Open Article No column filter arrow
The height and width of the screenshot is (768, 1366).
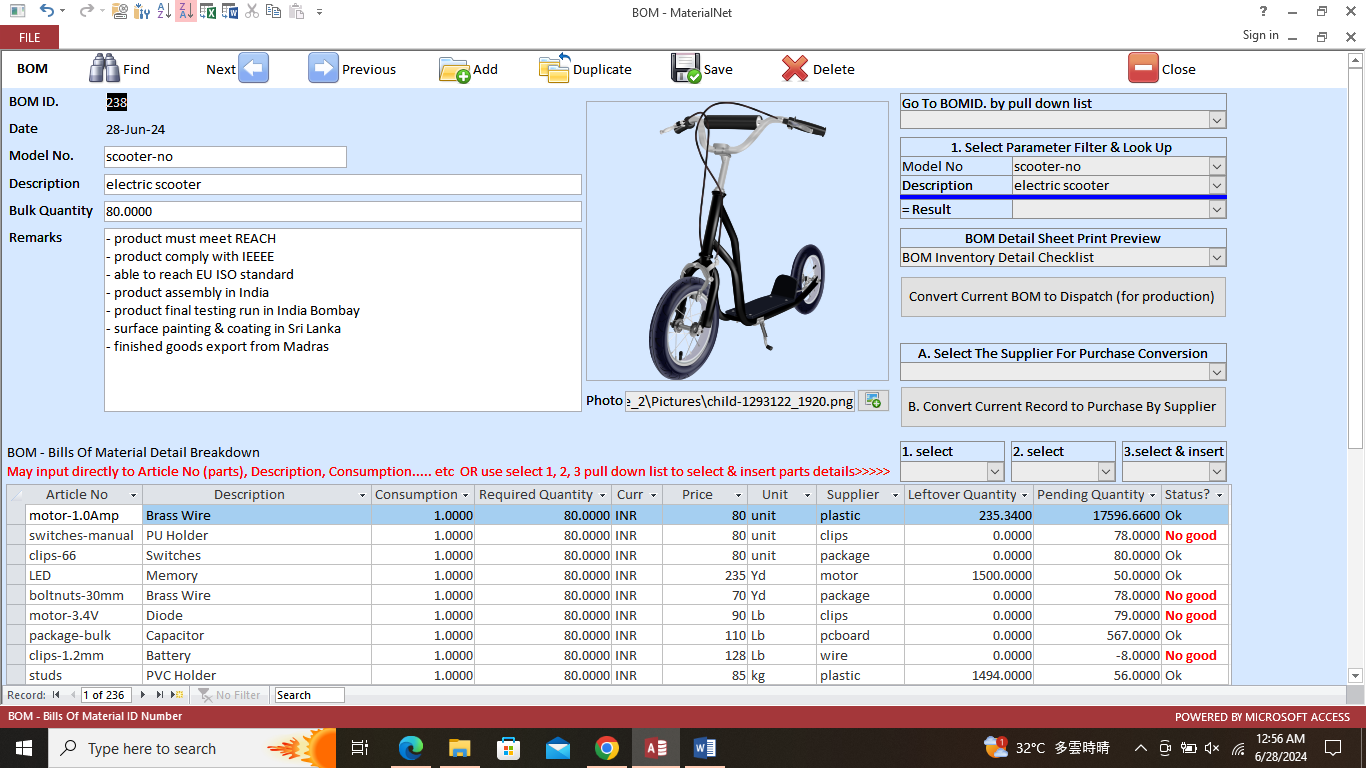(133, 495)
